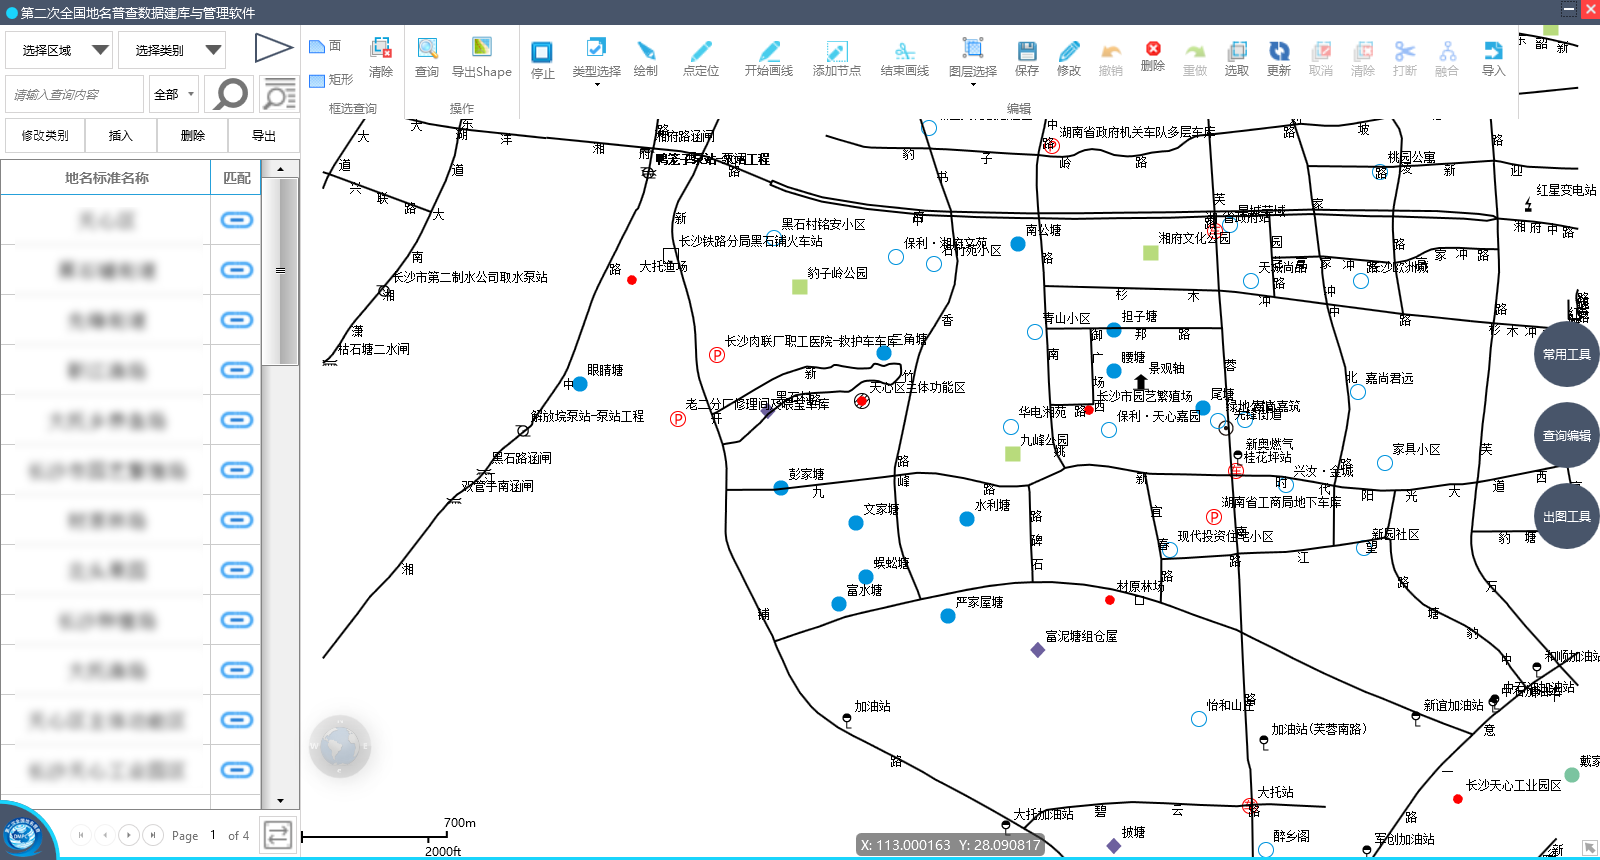The height and width of the screenshot is (860, 1600).
Task: Click the 添加节点 add node icon
Action: (836, 58)
